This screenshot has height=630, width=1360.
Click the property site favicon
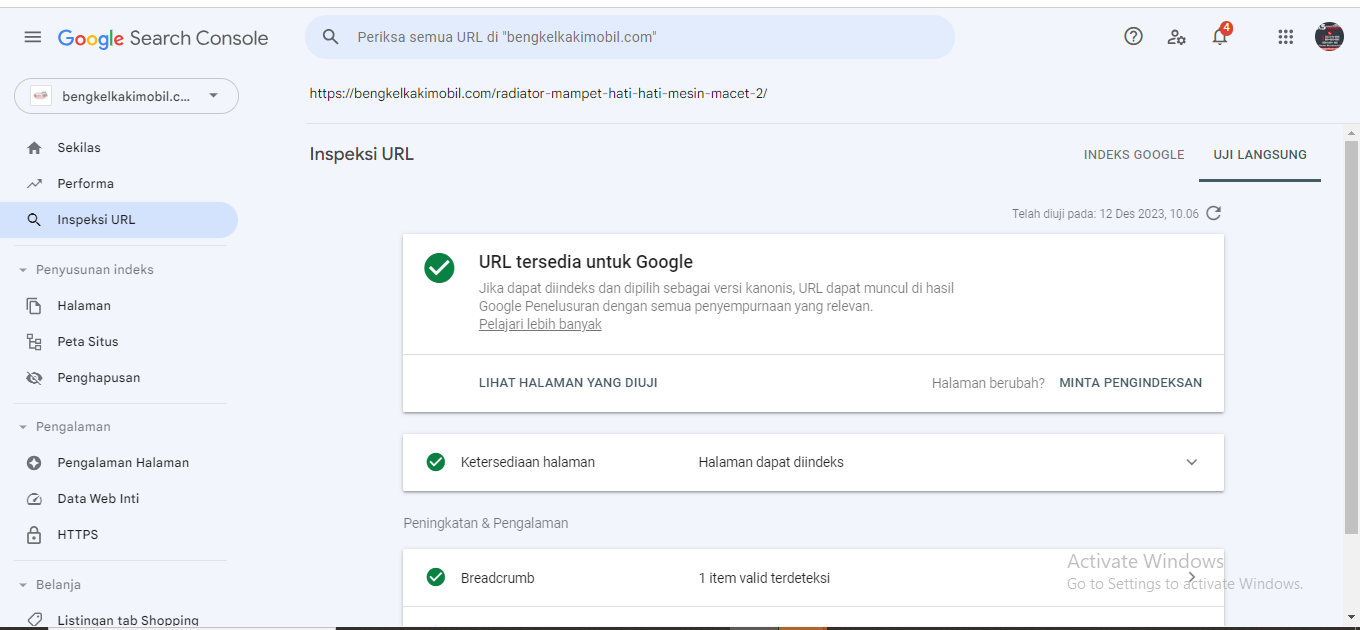pyautogui.click(x=41, y=96)
